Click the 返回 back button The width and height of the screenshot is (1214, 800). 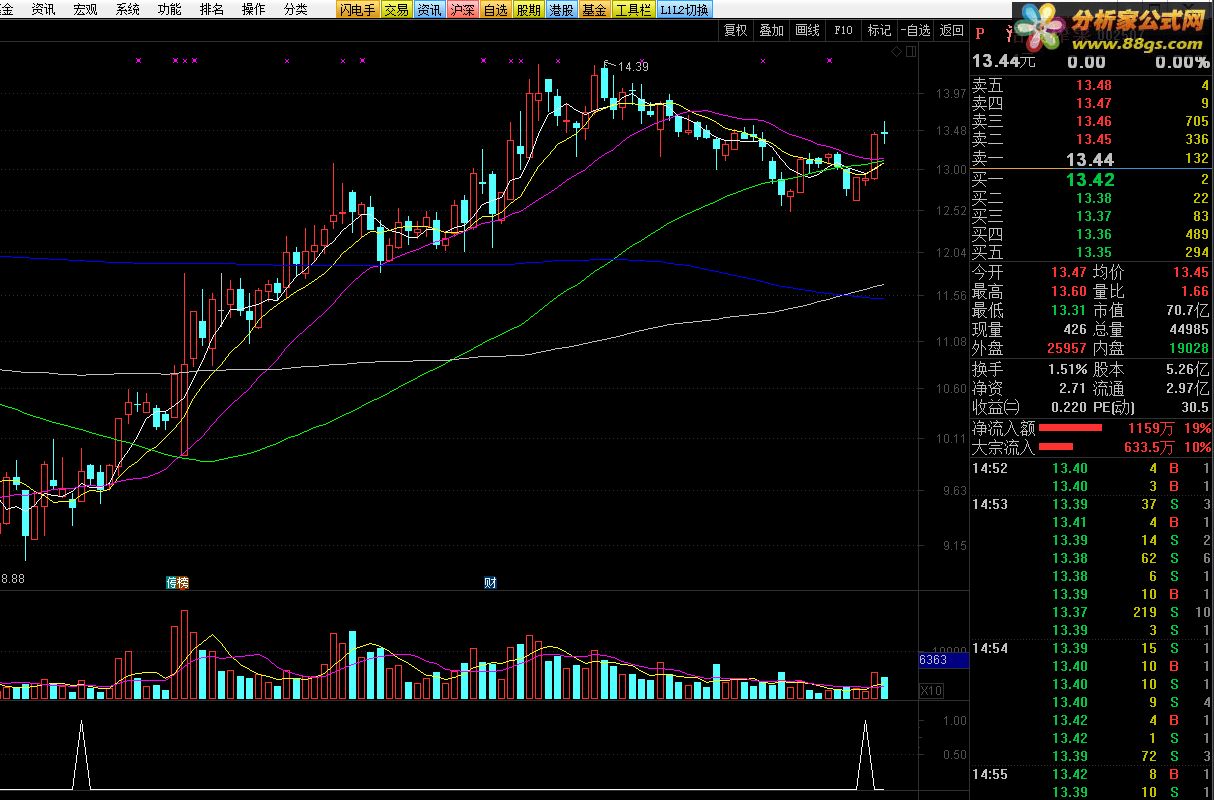coord(952,31)
